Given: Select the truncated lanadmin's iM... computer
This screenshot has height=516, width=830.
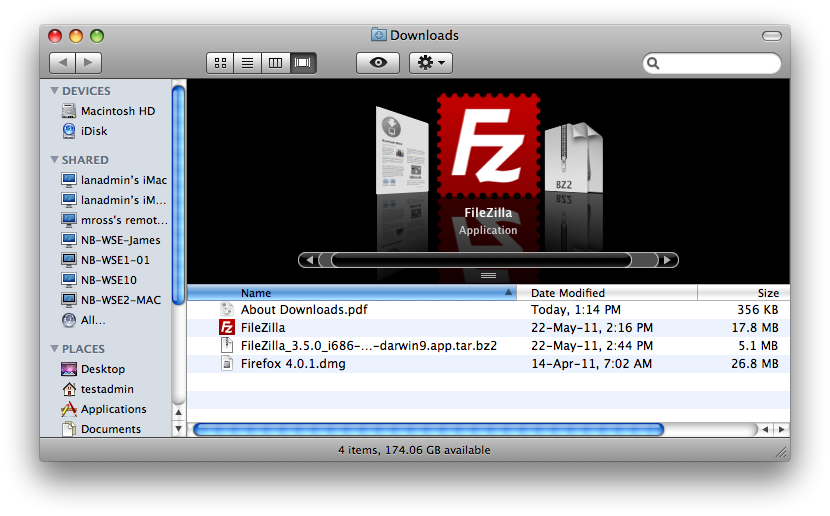Looking at the screenshot, I should coord(114,200).
